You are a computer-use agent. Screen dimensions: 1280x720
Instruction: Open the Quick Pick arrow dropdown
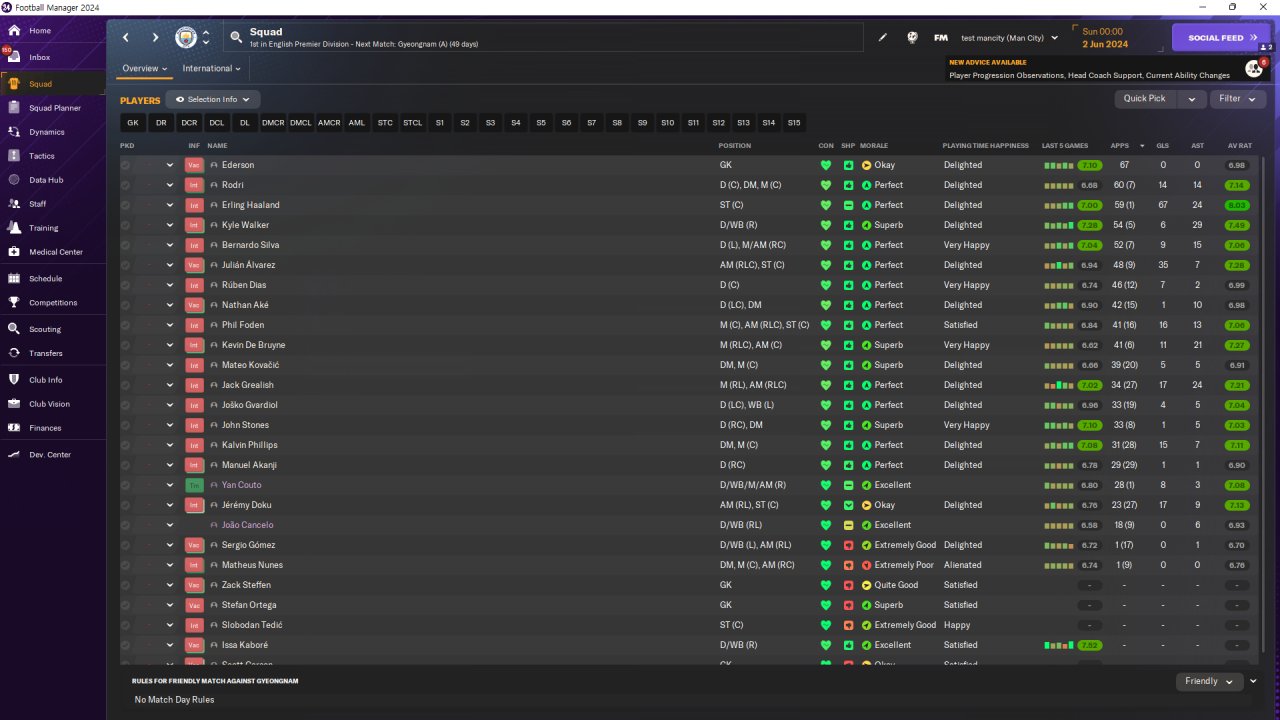pyautogui.click(x=1191, y=99)
